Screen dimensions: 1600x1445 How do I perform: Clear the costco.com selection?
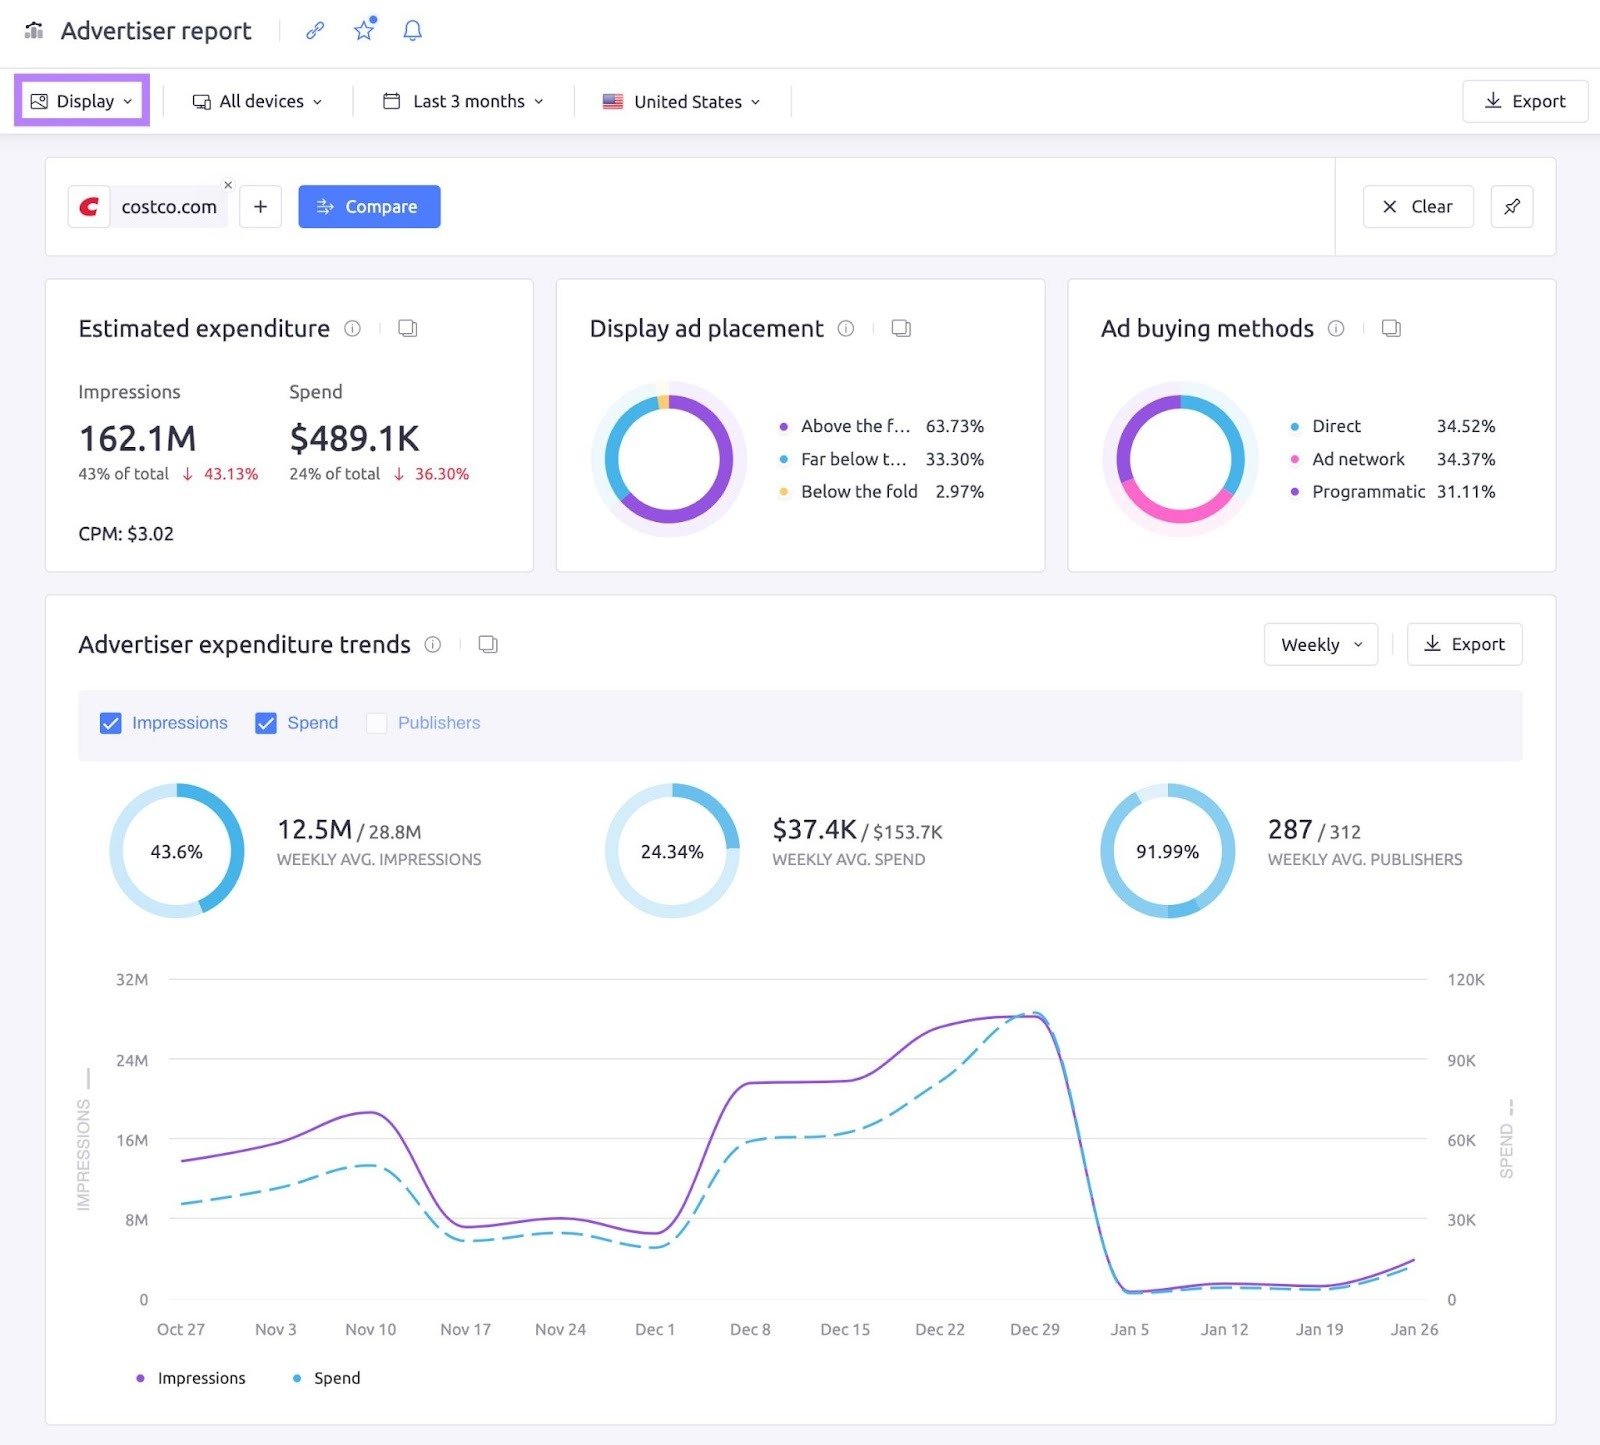tap(1417, 206)
